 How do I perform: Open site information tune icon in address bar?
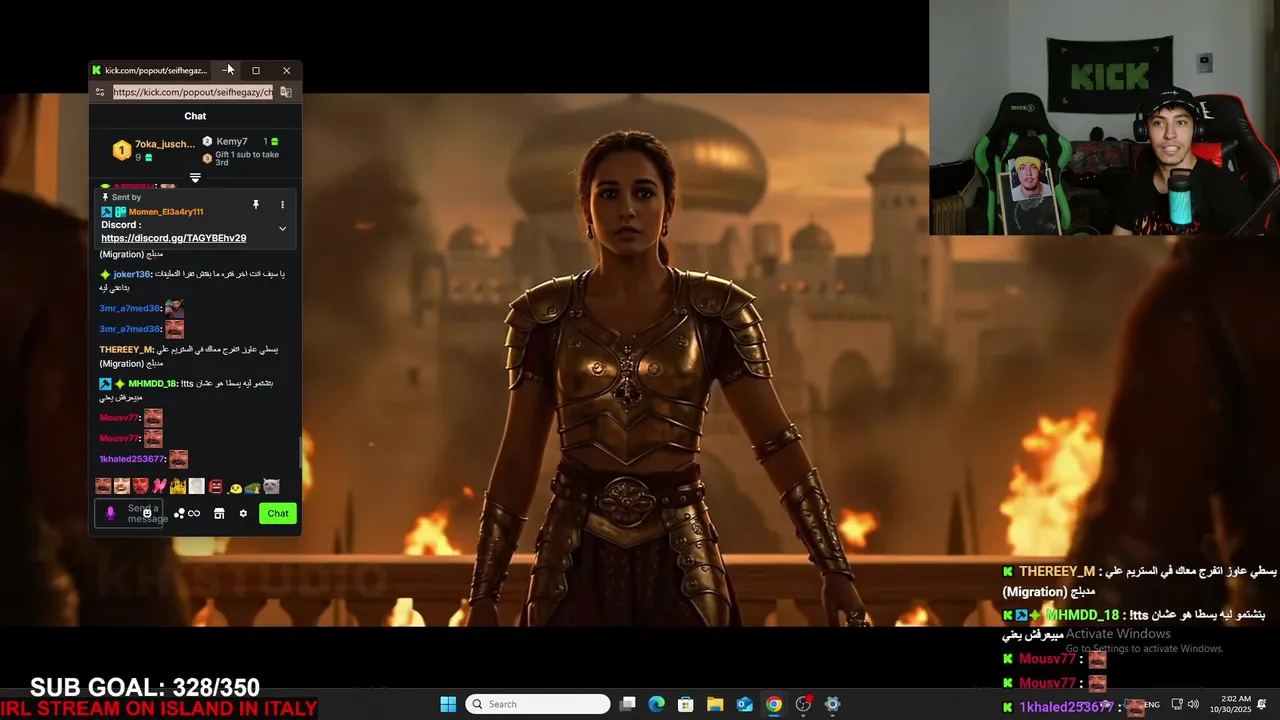tap(99, 92)
